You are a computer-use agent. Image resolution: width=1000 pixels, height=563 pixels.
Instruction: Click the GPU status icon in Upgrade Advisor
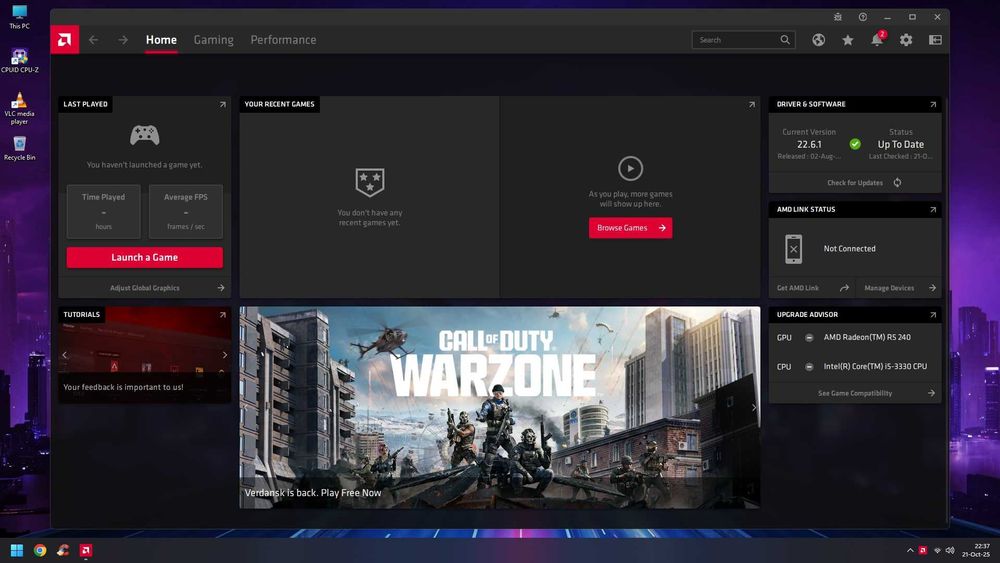(809, 338)
